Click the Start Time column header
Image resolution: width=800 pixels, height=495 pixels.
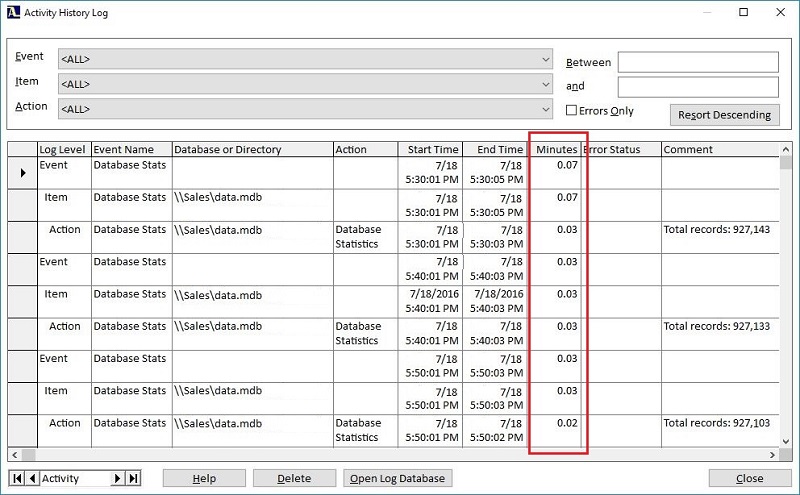[x=431, y=150]
